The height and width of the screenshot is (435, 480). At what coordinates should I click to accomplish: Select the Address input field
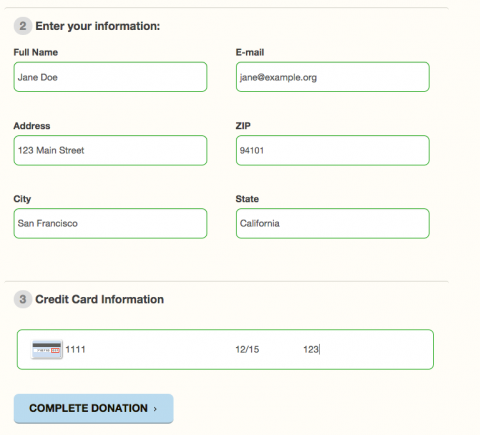click(110, 150)
